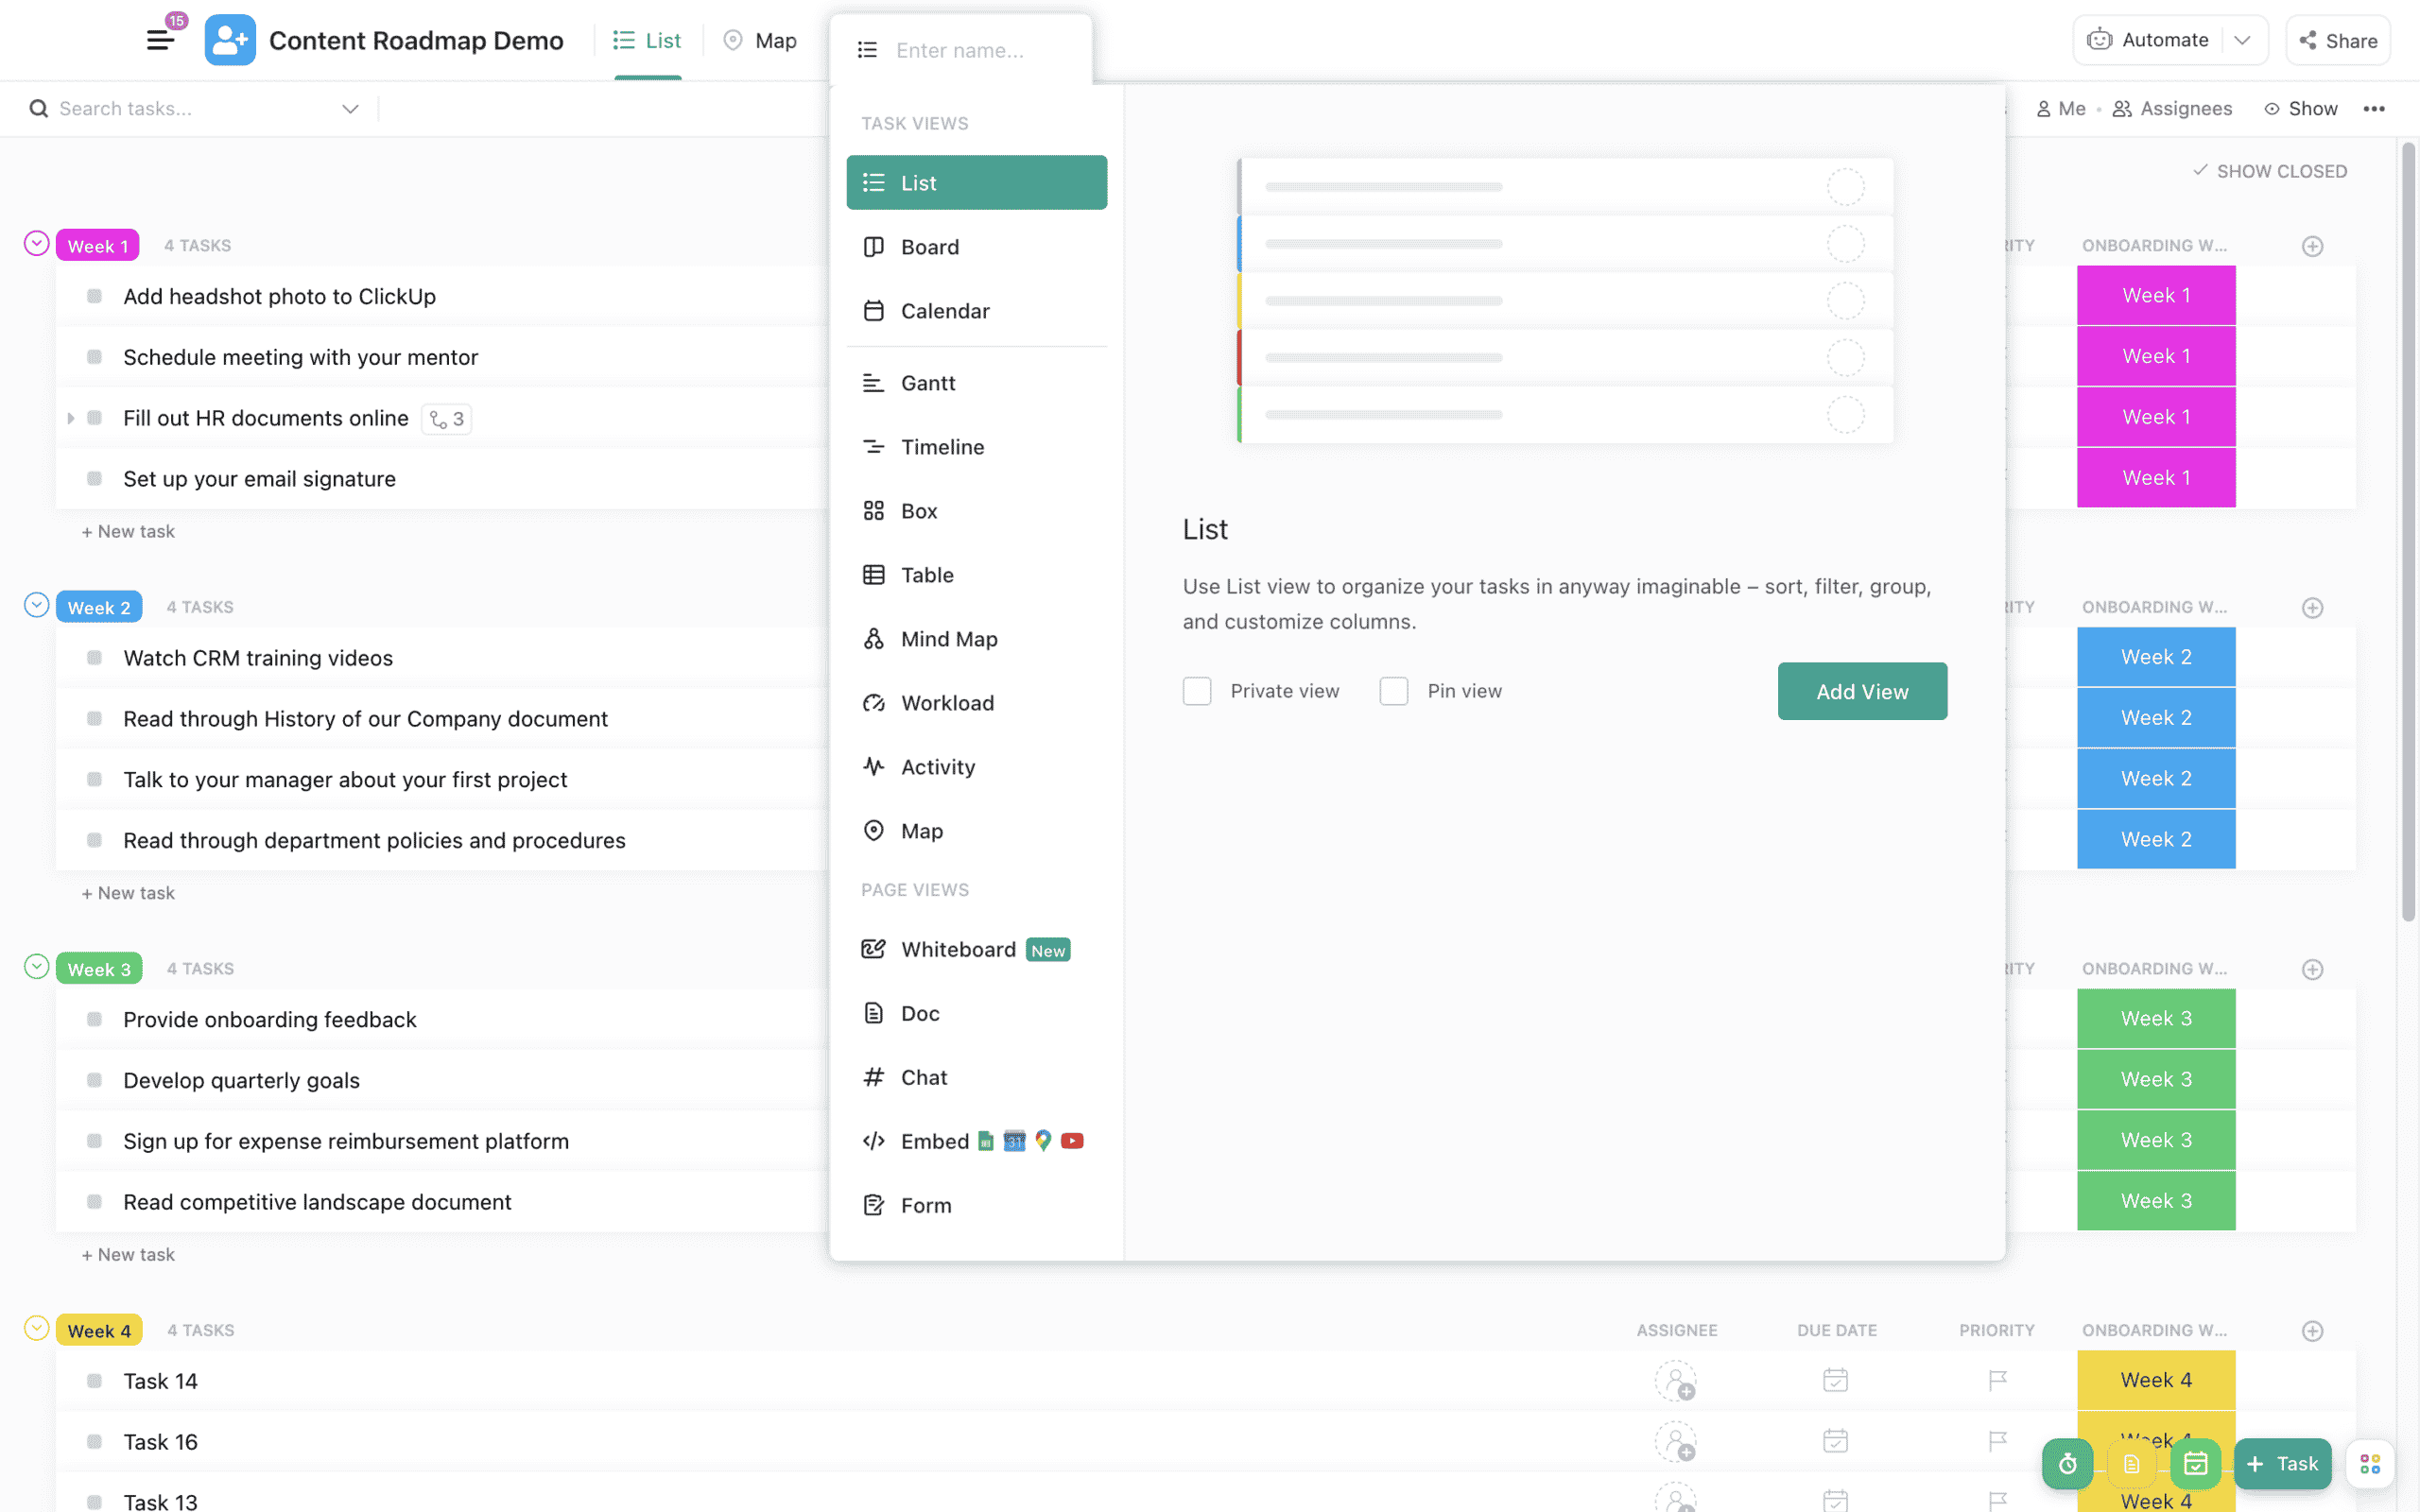
Task: Select the Workload view icon
Action: pos(873,702)
